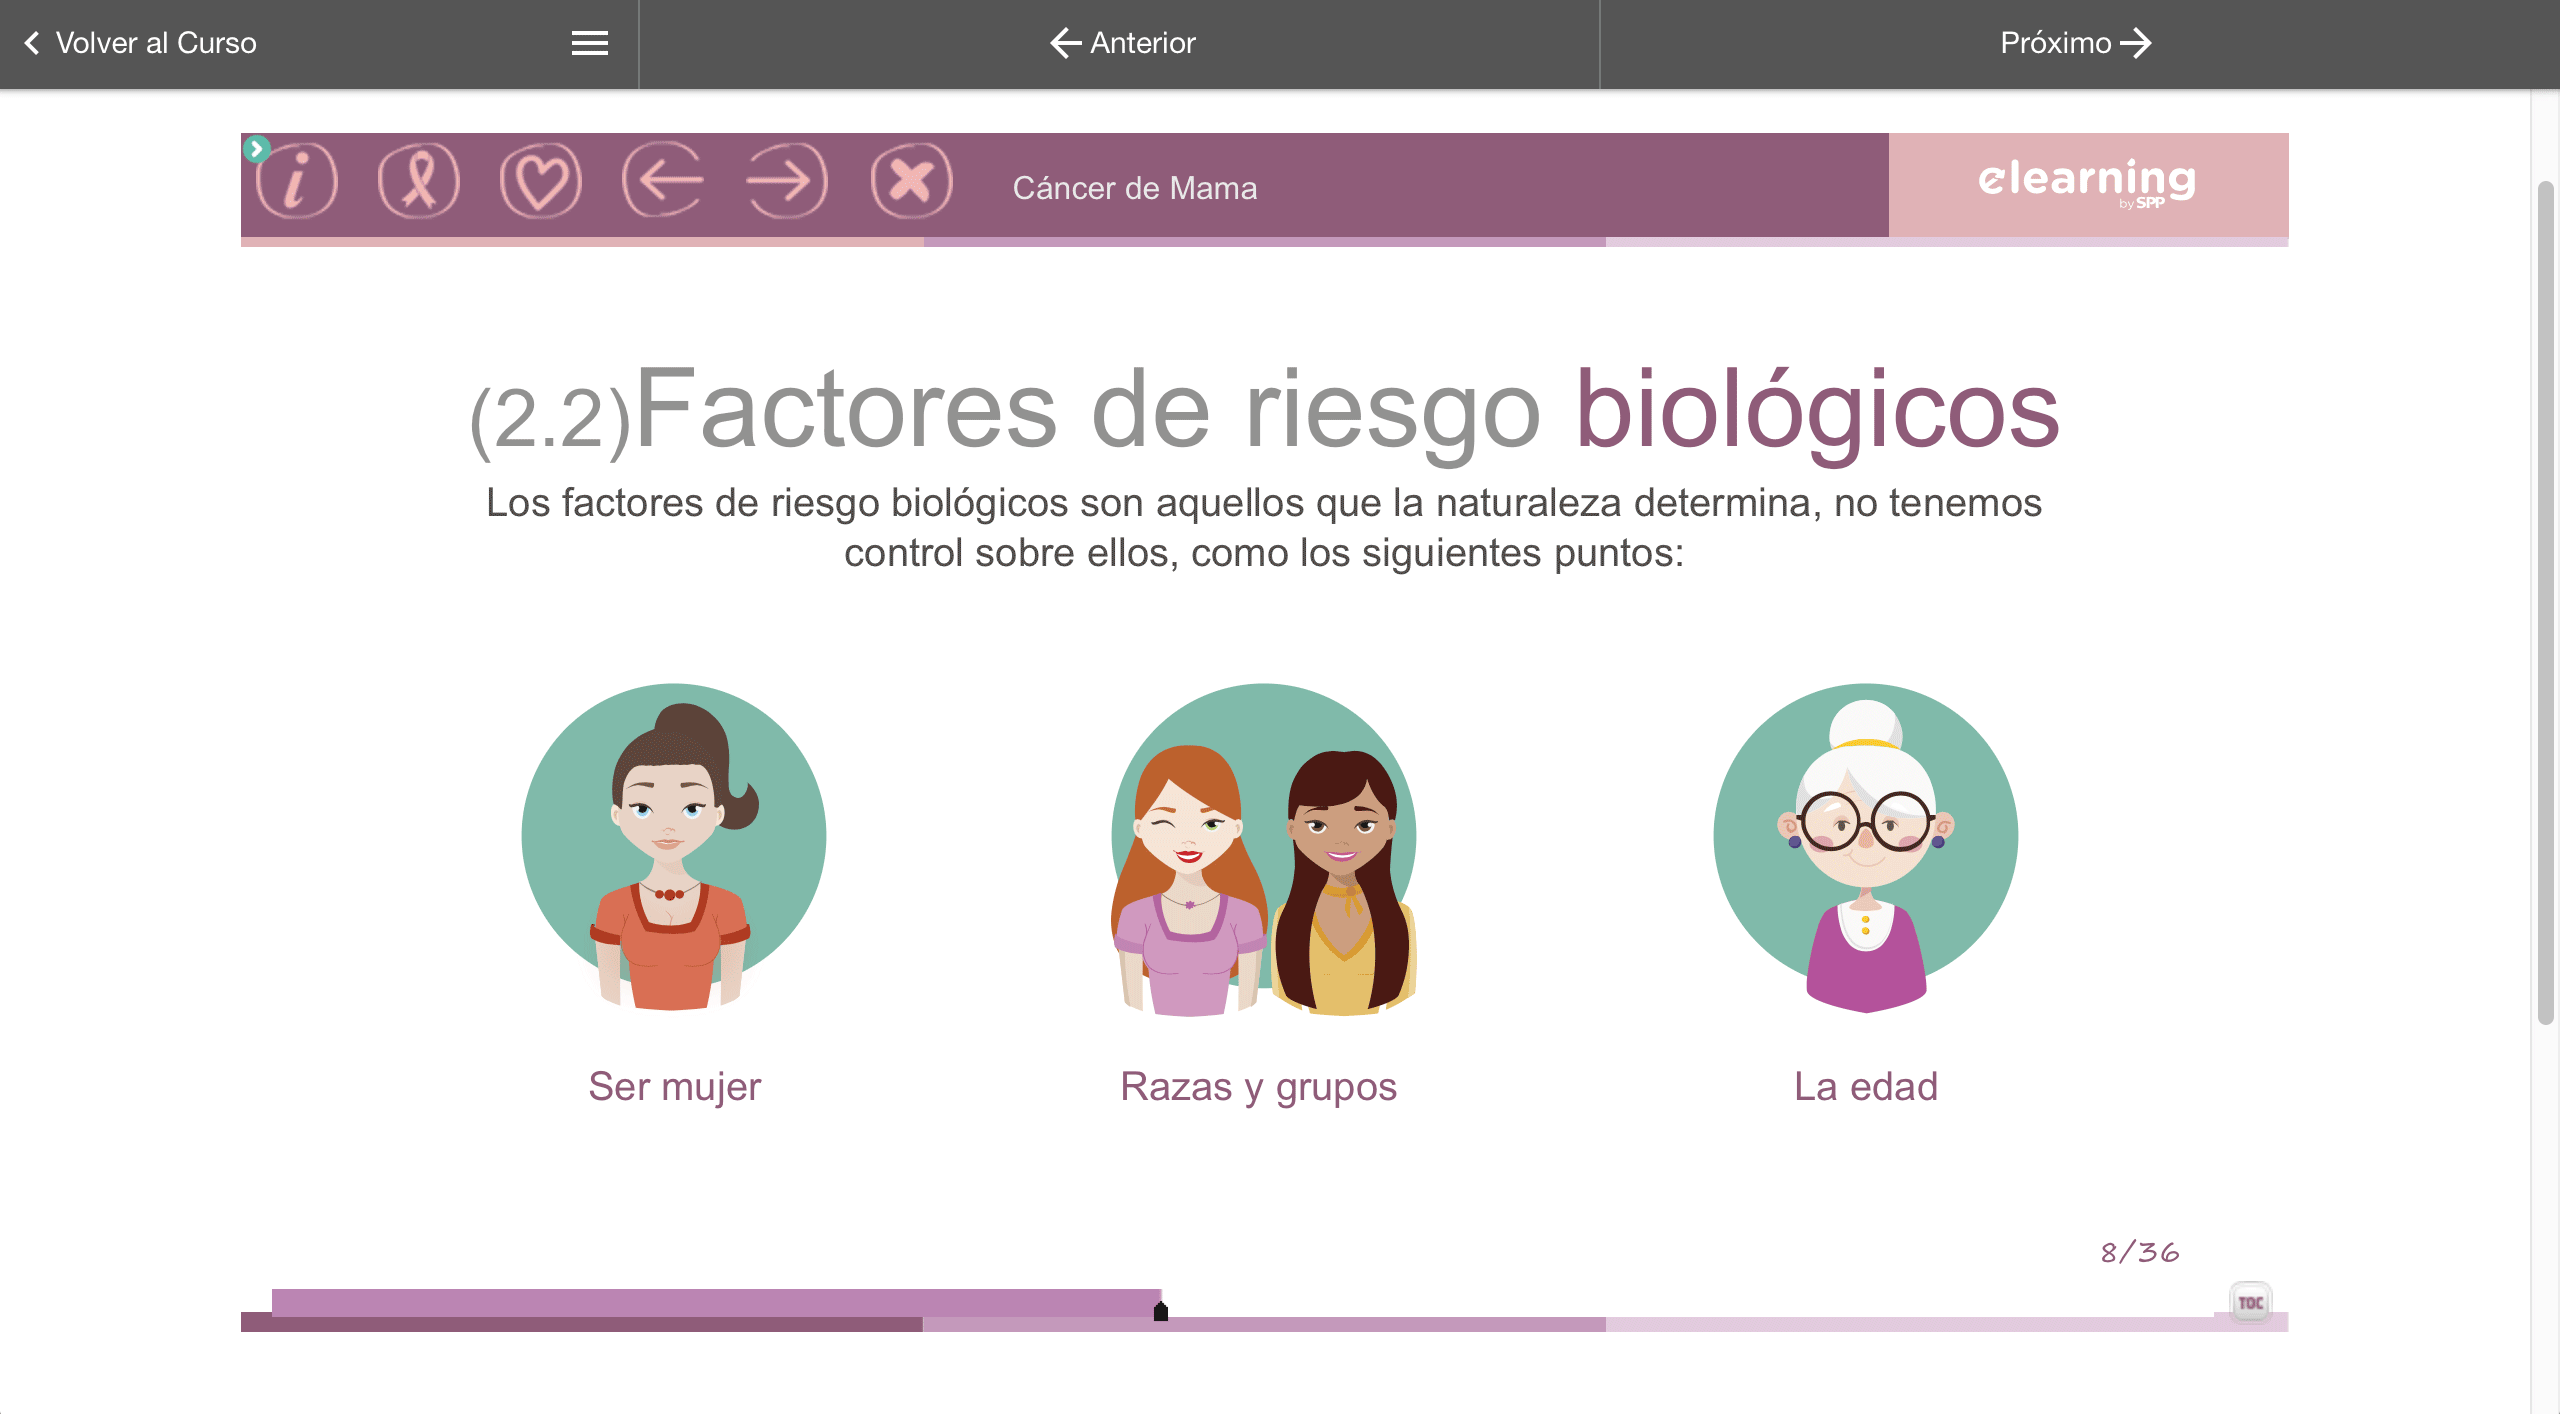
Task: Click the info icon in course toolbar
Action: [x=297, y=181]
